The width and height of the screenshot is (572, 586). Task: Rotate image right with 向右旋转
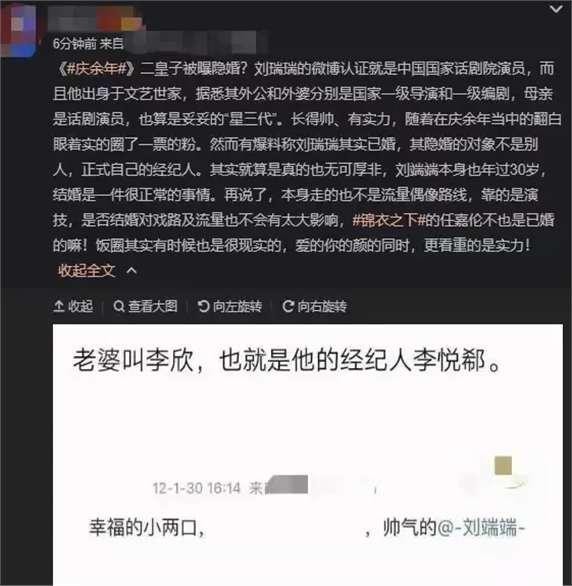tap(315, 306)
